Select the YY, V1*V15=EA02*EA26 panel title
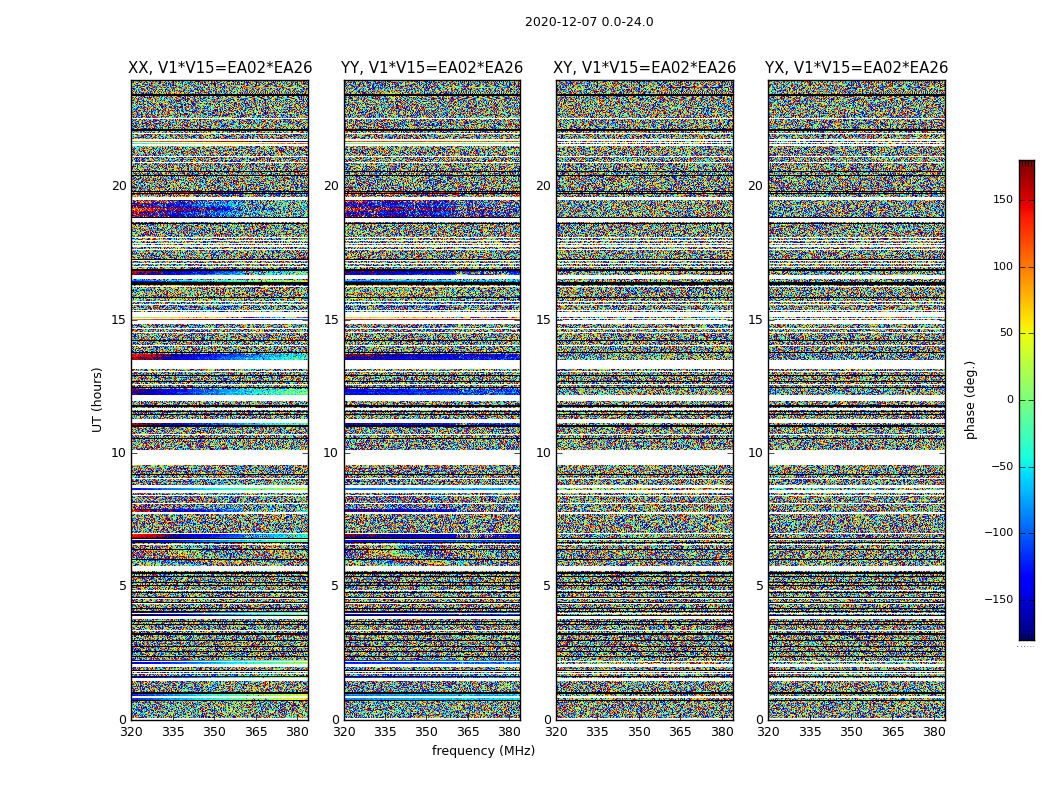The width and height of the screenshot is (1050, 800). pos(432,68)
